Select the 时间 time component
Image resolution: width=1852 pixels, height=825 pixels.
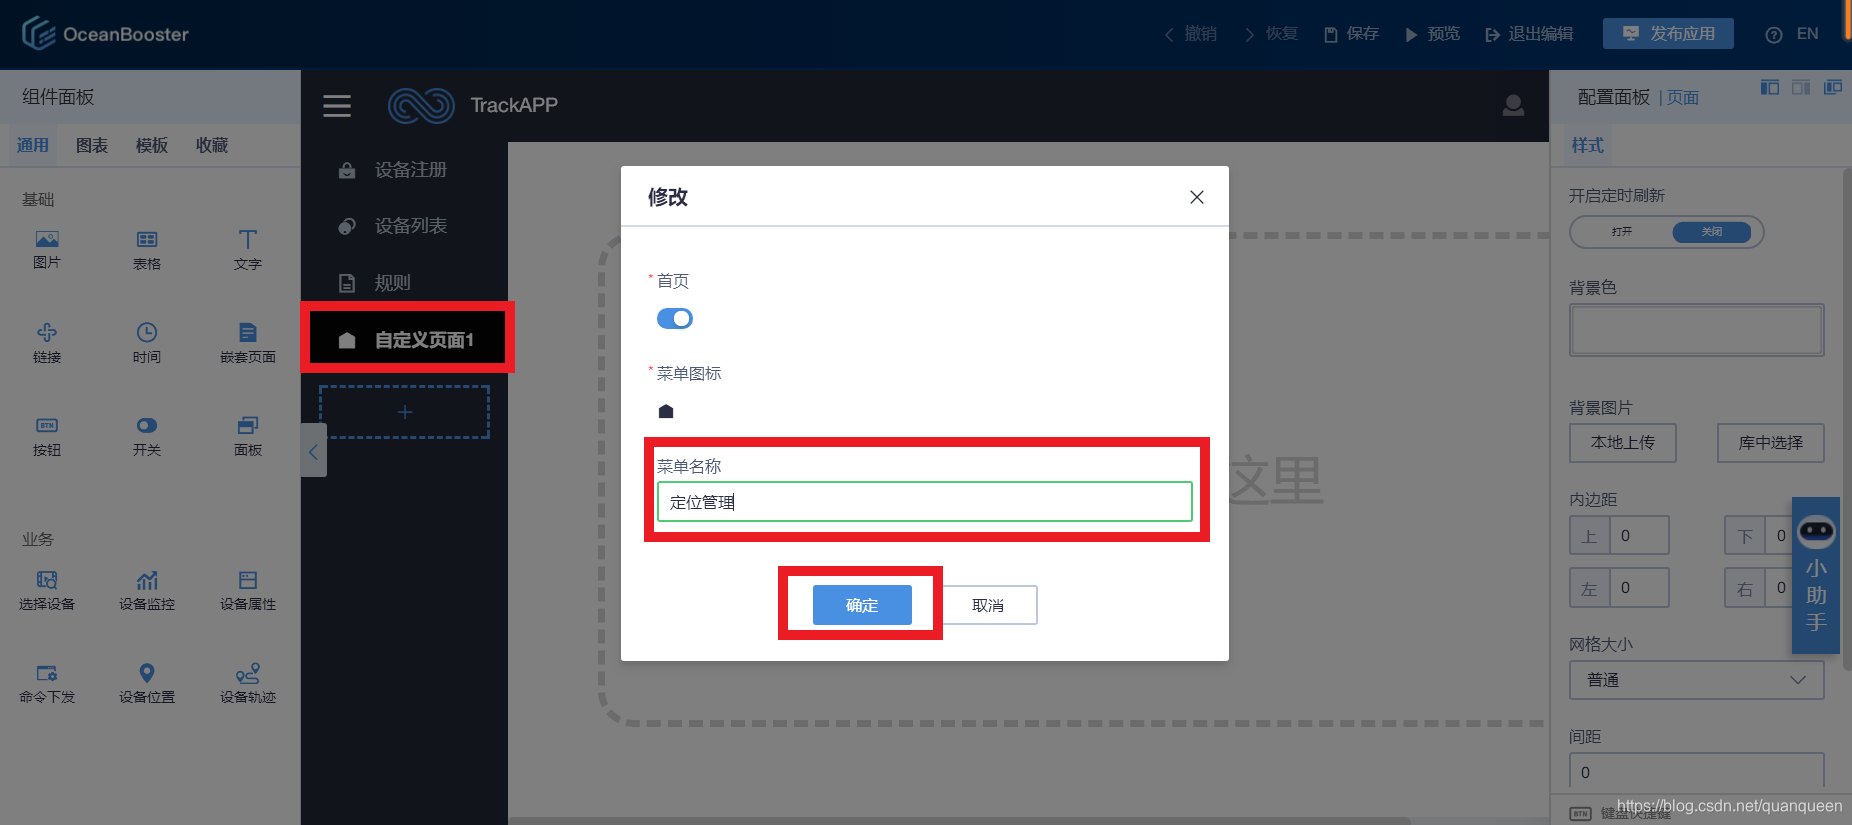point(147,342)
